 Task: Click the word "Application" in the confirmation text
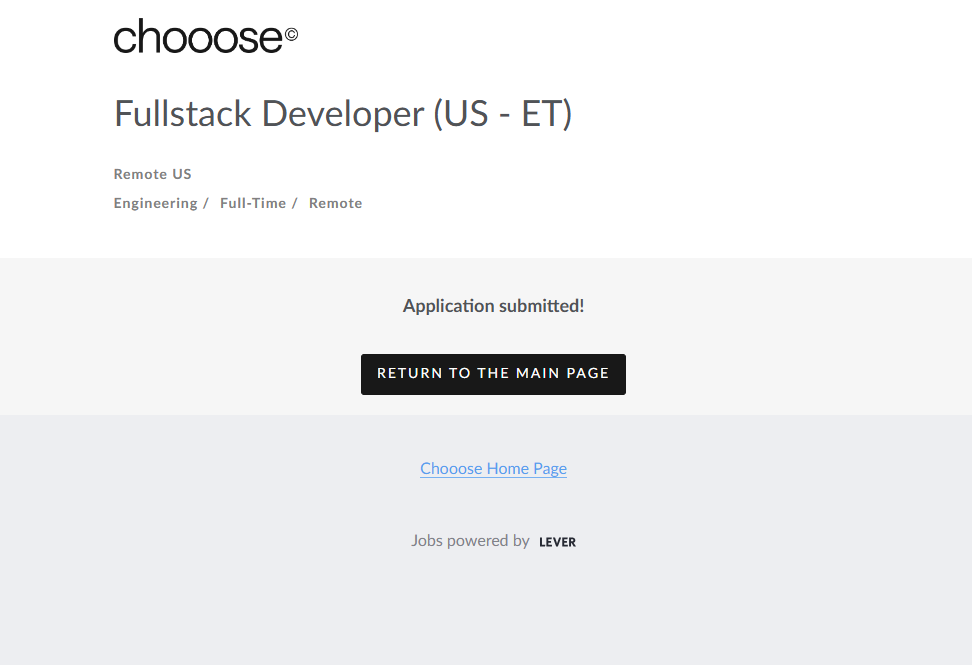point(448,306)
